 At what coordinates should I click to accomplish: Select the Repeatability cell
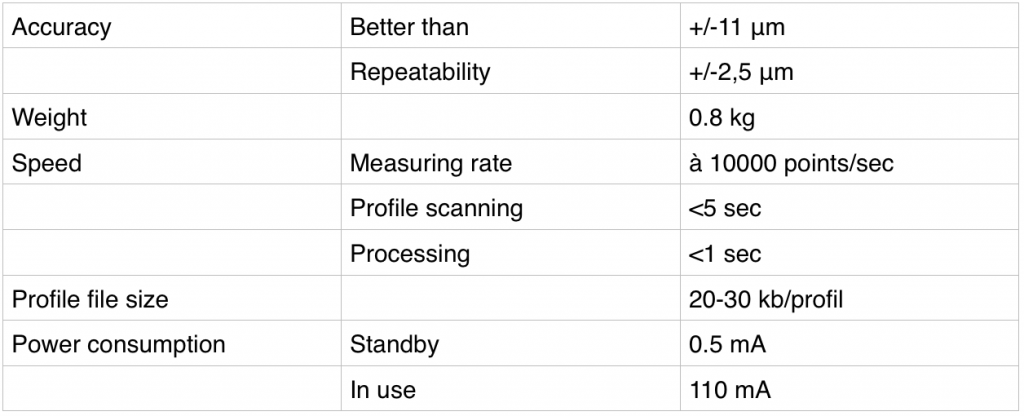click(420, 73)
